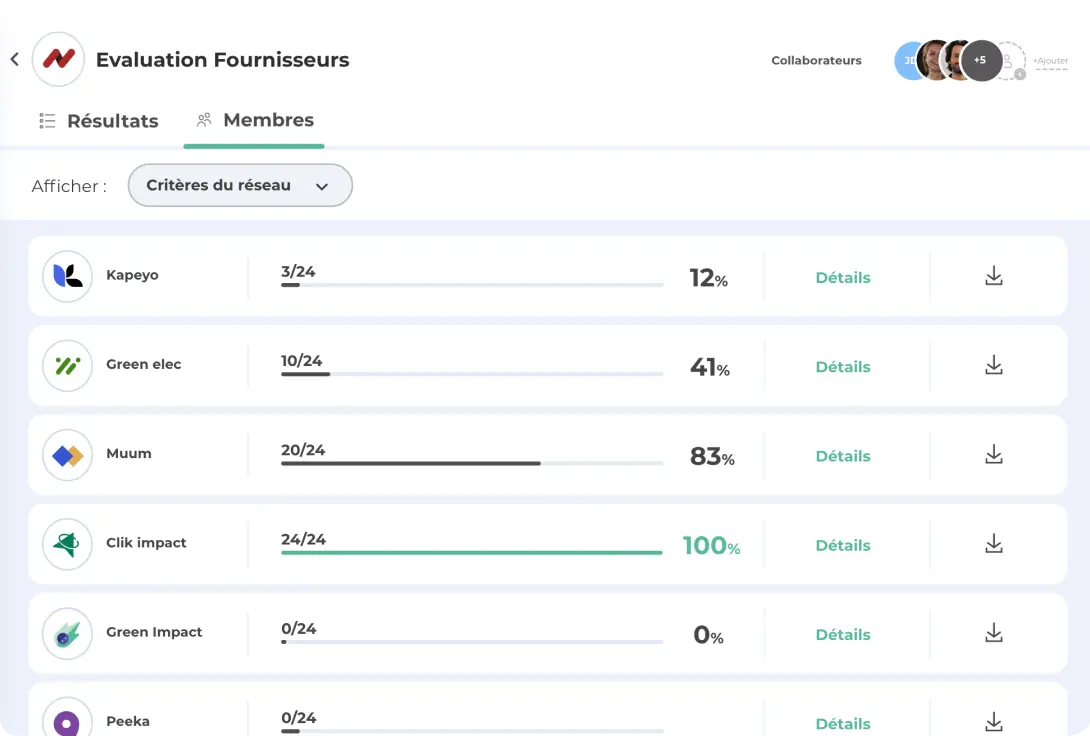
Task: Click the Kapeyo company logo
Action: pos(67,276)
